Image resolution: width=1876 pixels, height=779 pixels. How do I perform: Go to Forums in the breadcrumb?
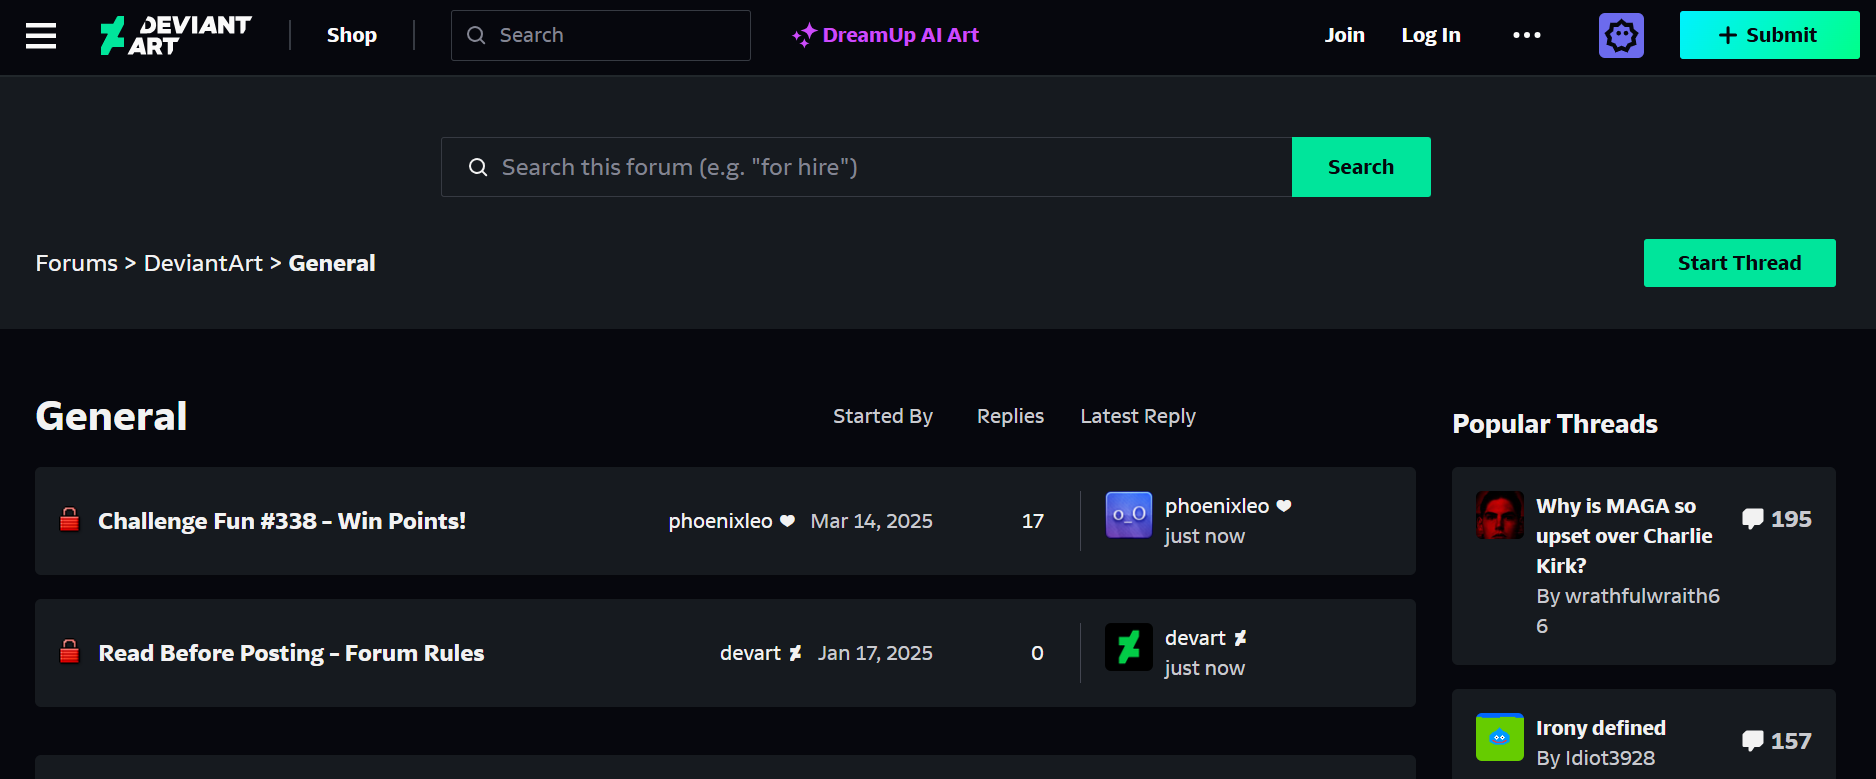click(76, 263)
